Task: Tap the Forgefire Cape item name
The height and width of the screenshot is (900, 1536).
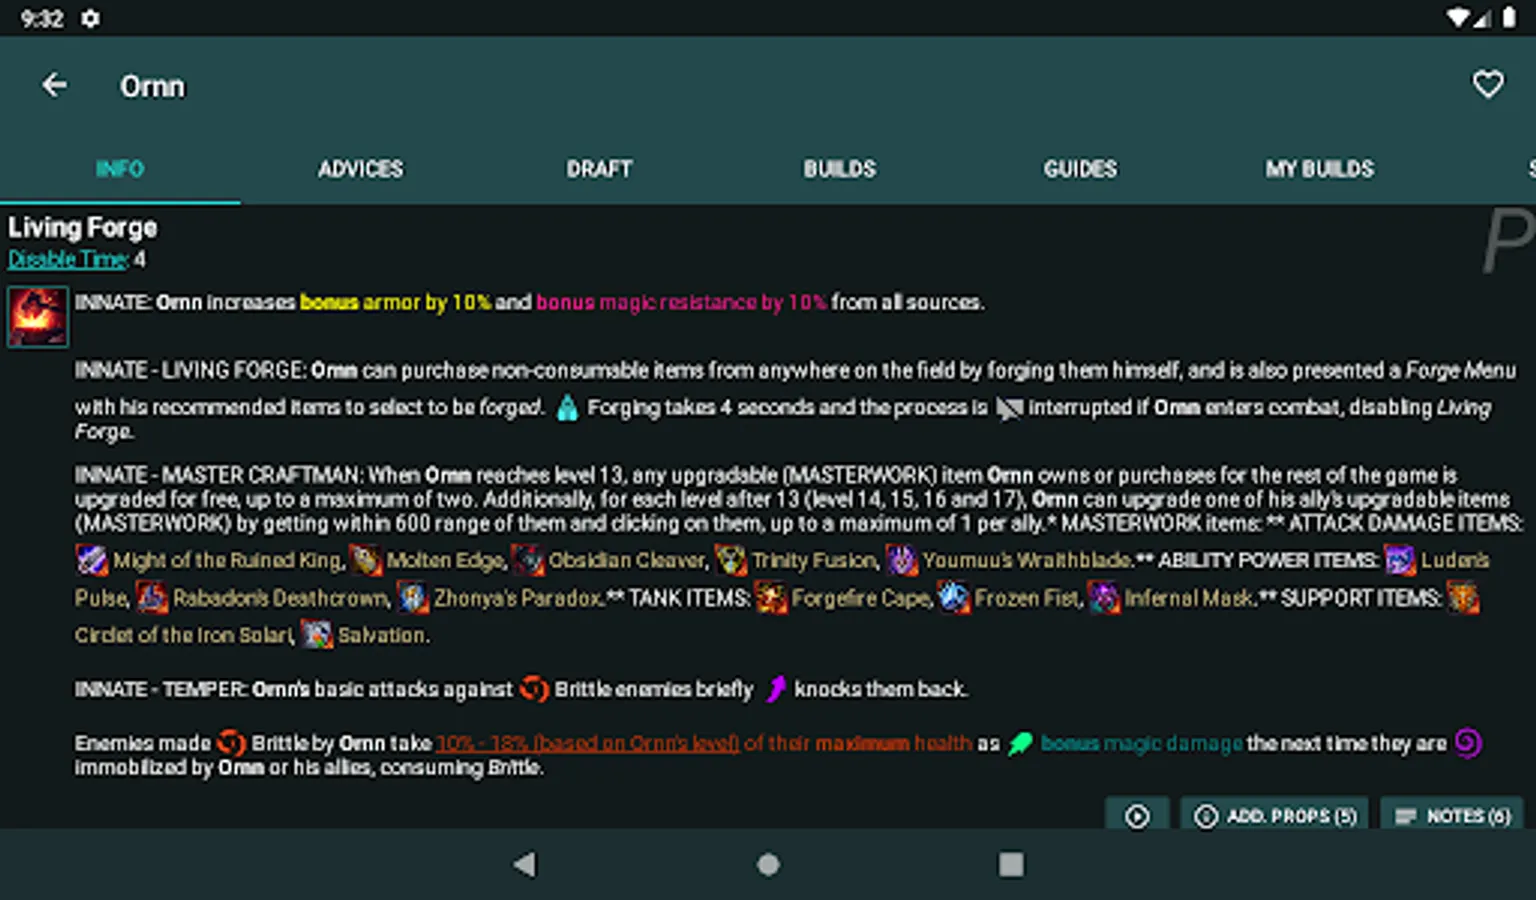Action: coord(862,598)
